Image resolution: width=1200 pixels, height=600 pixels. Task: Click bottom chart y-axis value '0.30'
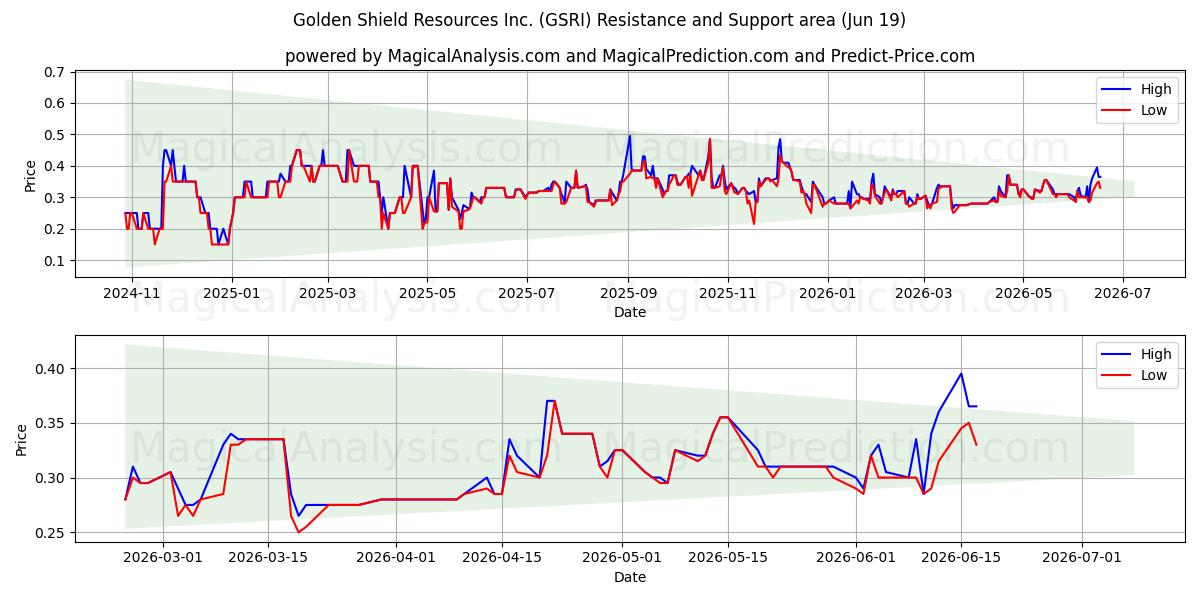pos(50,478)
